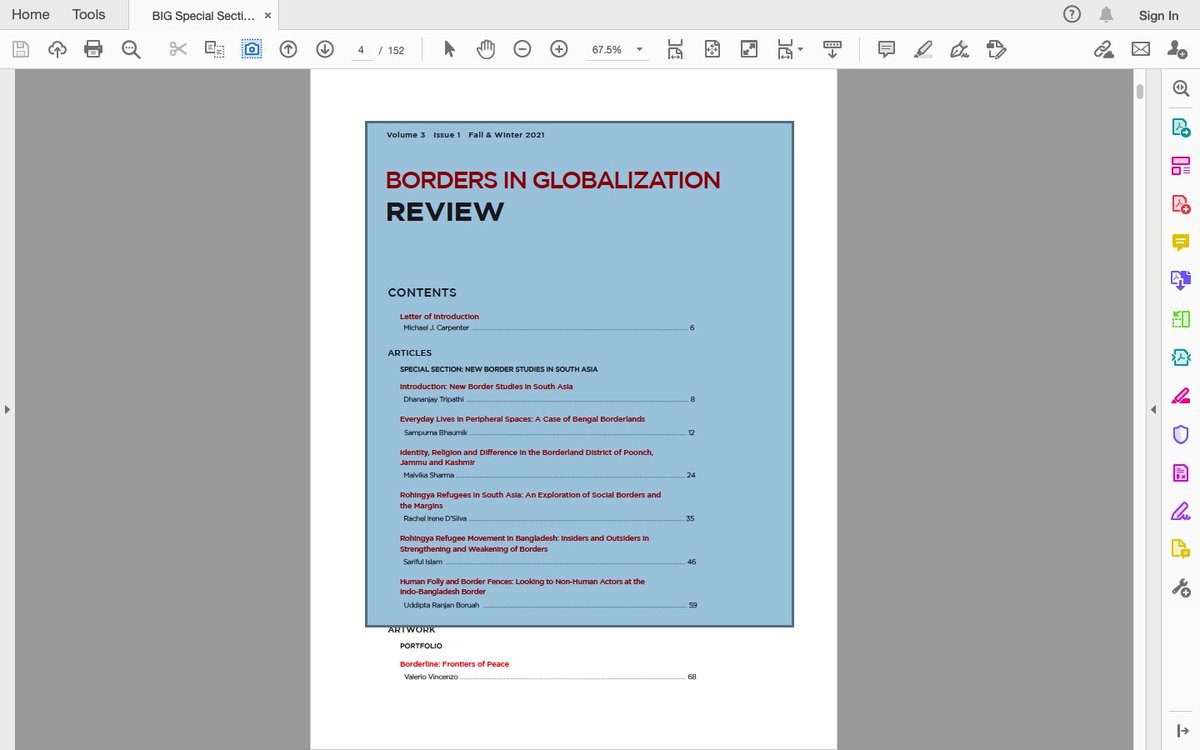Open the Find text magnifier
The image size is (1200, 750).
click(130, 49)
